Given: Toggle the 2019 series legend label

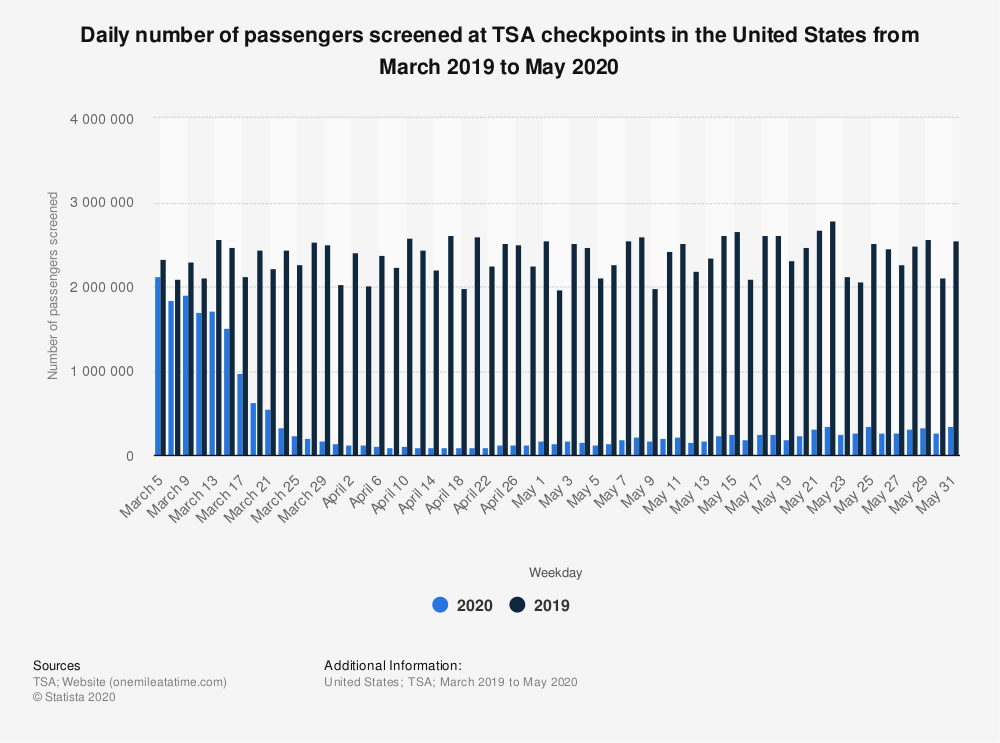Looking at the screenshot, I should 553,605.
